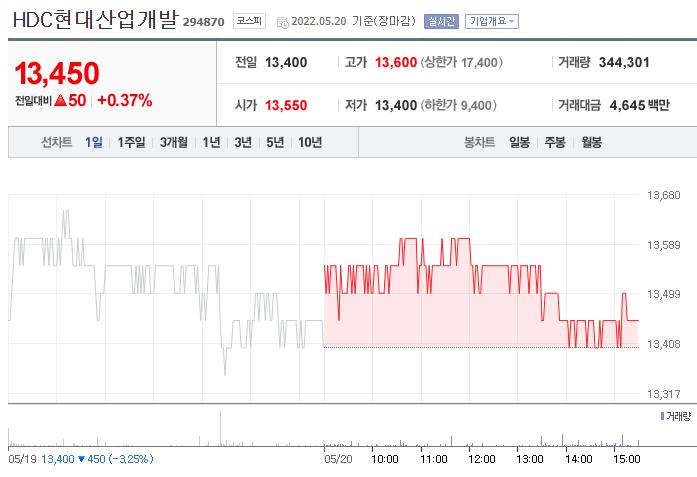Click the 13,317 y-axis label

(663, 394)
